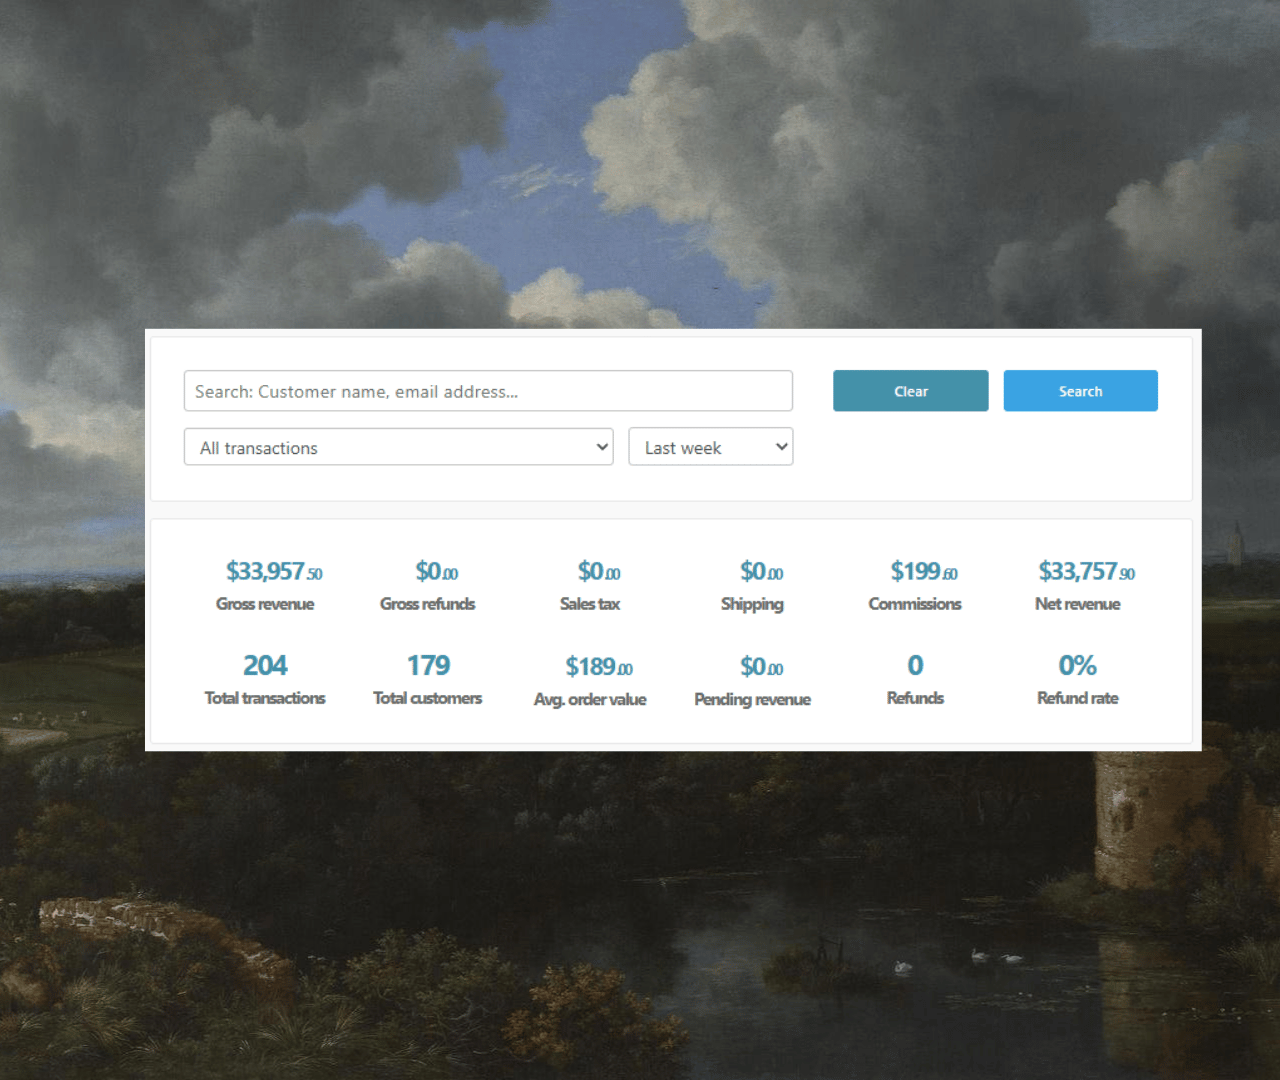This screenshot has width=1280, height=1080.
Task: Click the Commissions label
Action: 915,604
